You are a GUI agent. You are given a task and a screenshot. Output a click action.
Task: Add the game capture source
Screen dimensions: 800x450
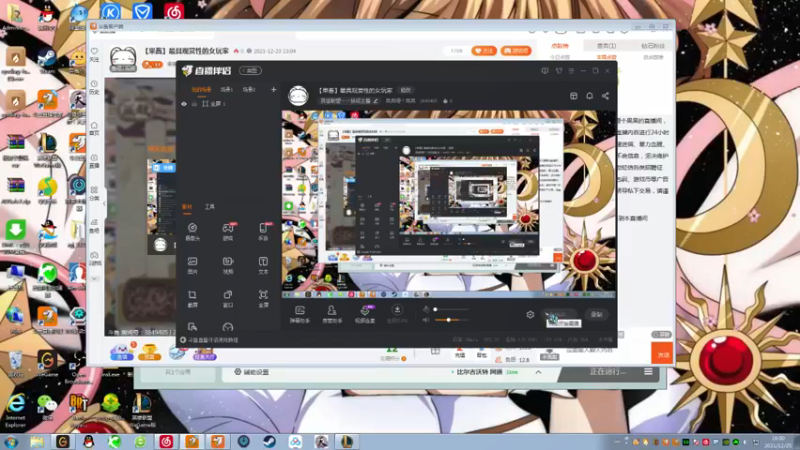coord(228,231)
